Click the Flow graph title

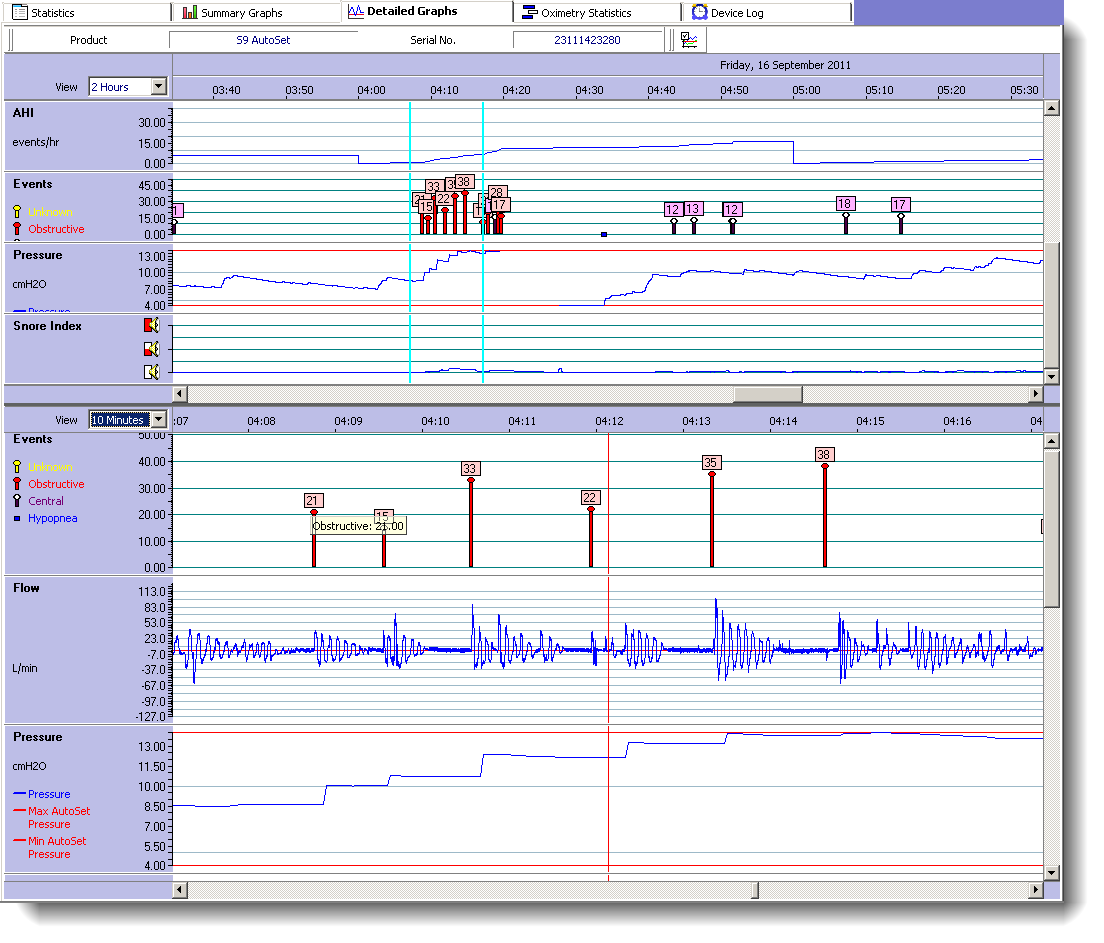[x=26, y=588]
